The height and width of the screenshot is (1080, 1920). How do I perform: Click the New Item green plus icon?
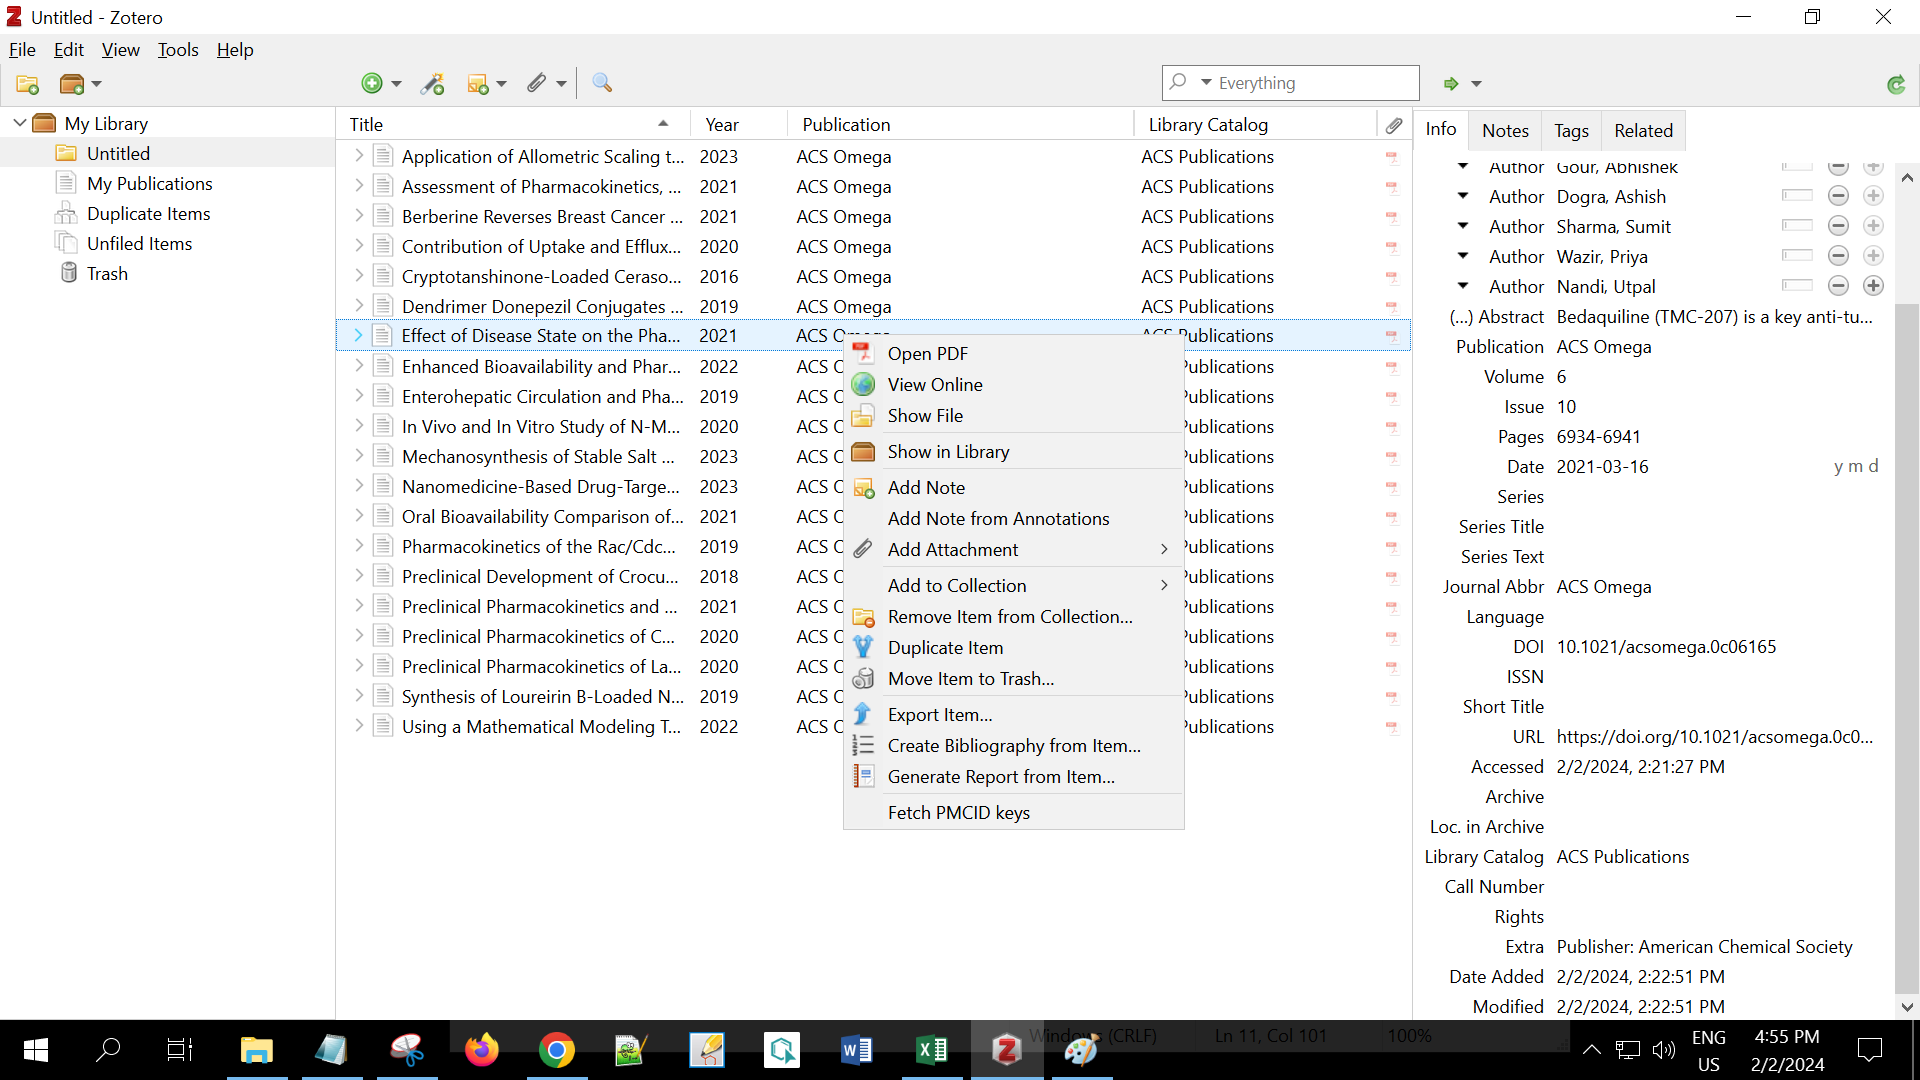coord(371,84)
